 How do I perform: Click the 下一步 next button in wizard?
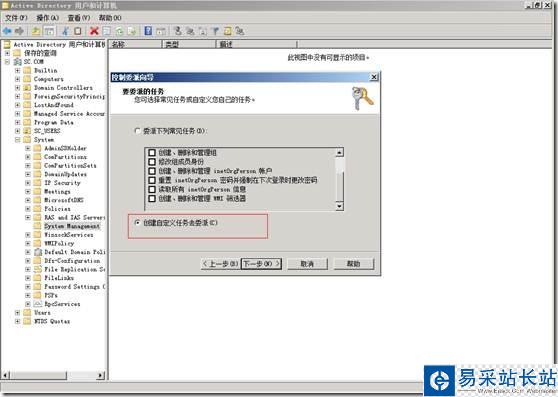pos(262,264)
